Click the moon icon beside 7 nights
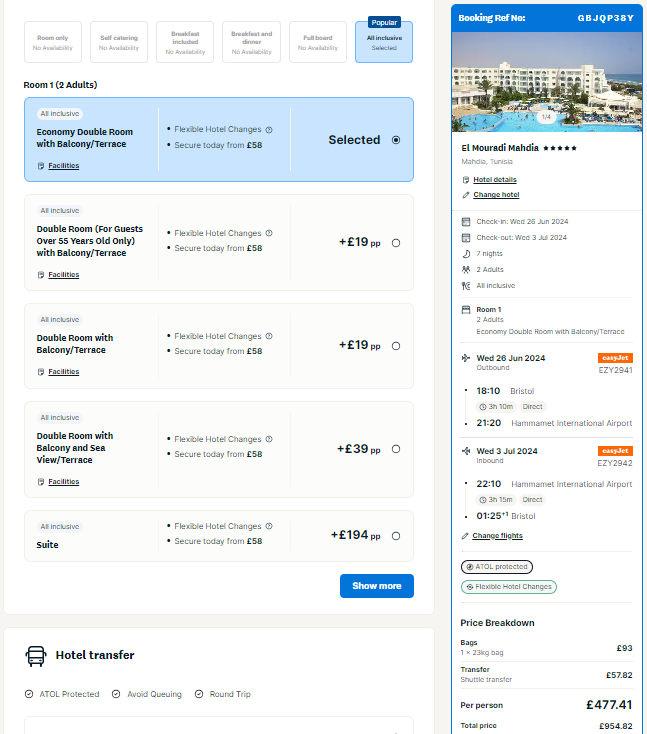The width and height of the screenshot is (647, 734). tap(466, 254)
